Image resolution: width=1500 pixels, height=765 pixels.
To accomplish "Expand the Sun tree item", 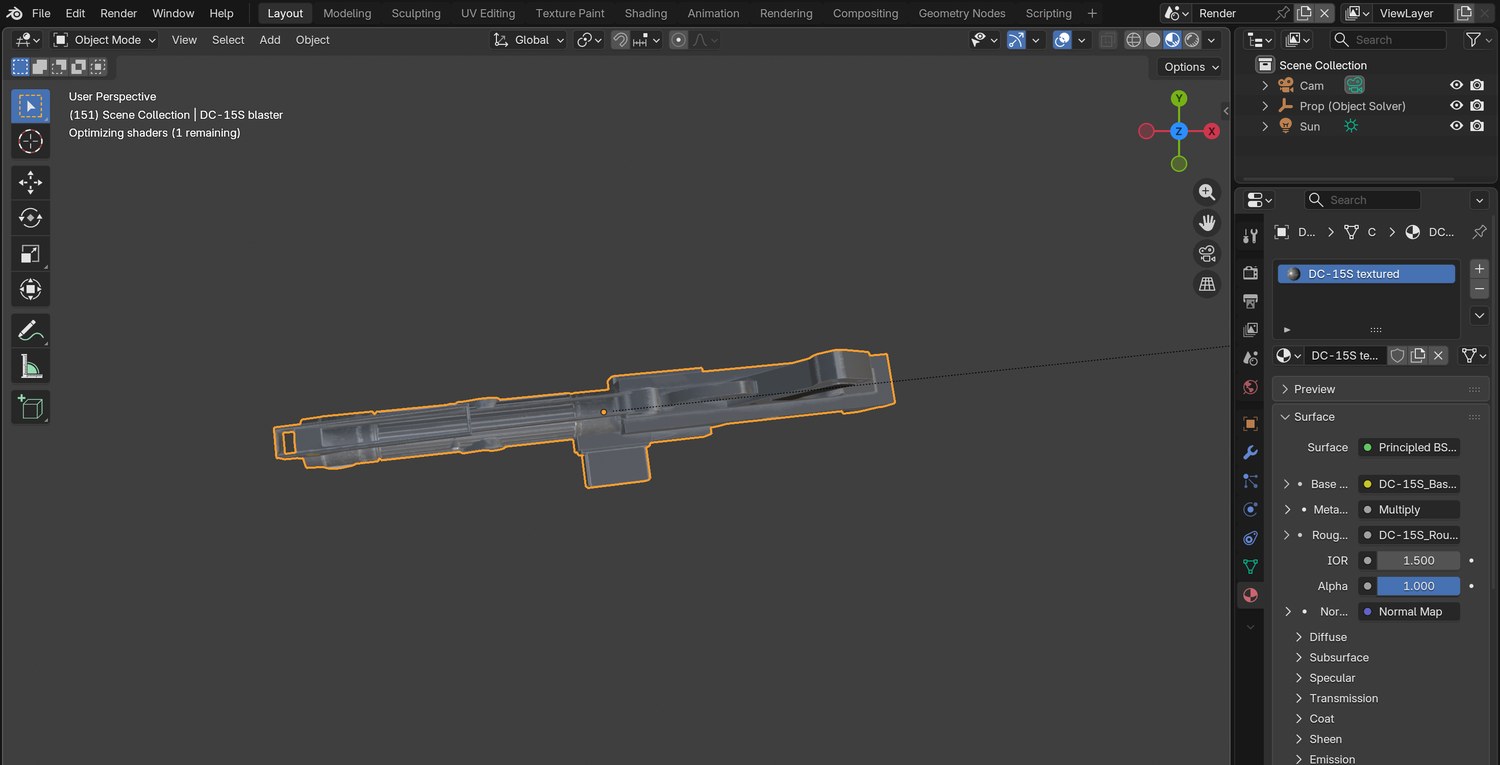I will pyautogui.click(x=1265, y=126).
